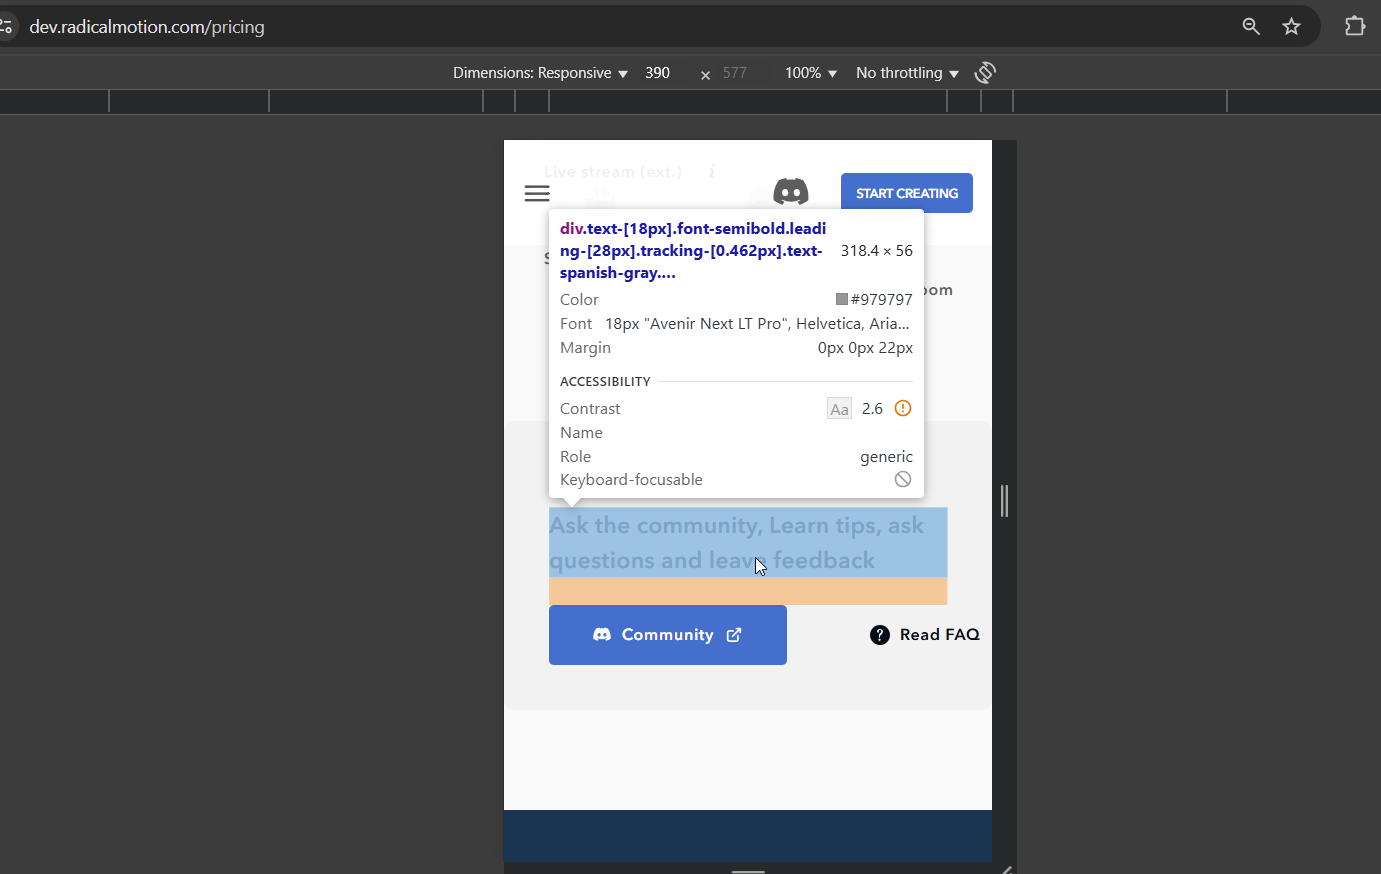Open the Community Discord button
The height and width of the screenshot is (874, 1381).
[x=668, y=635]
